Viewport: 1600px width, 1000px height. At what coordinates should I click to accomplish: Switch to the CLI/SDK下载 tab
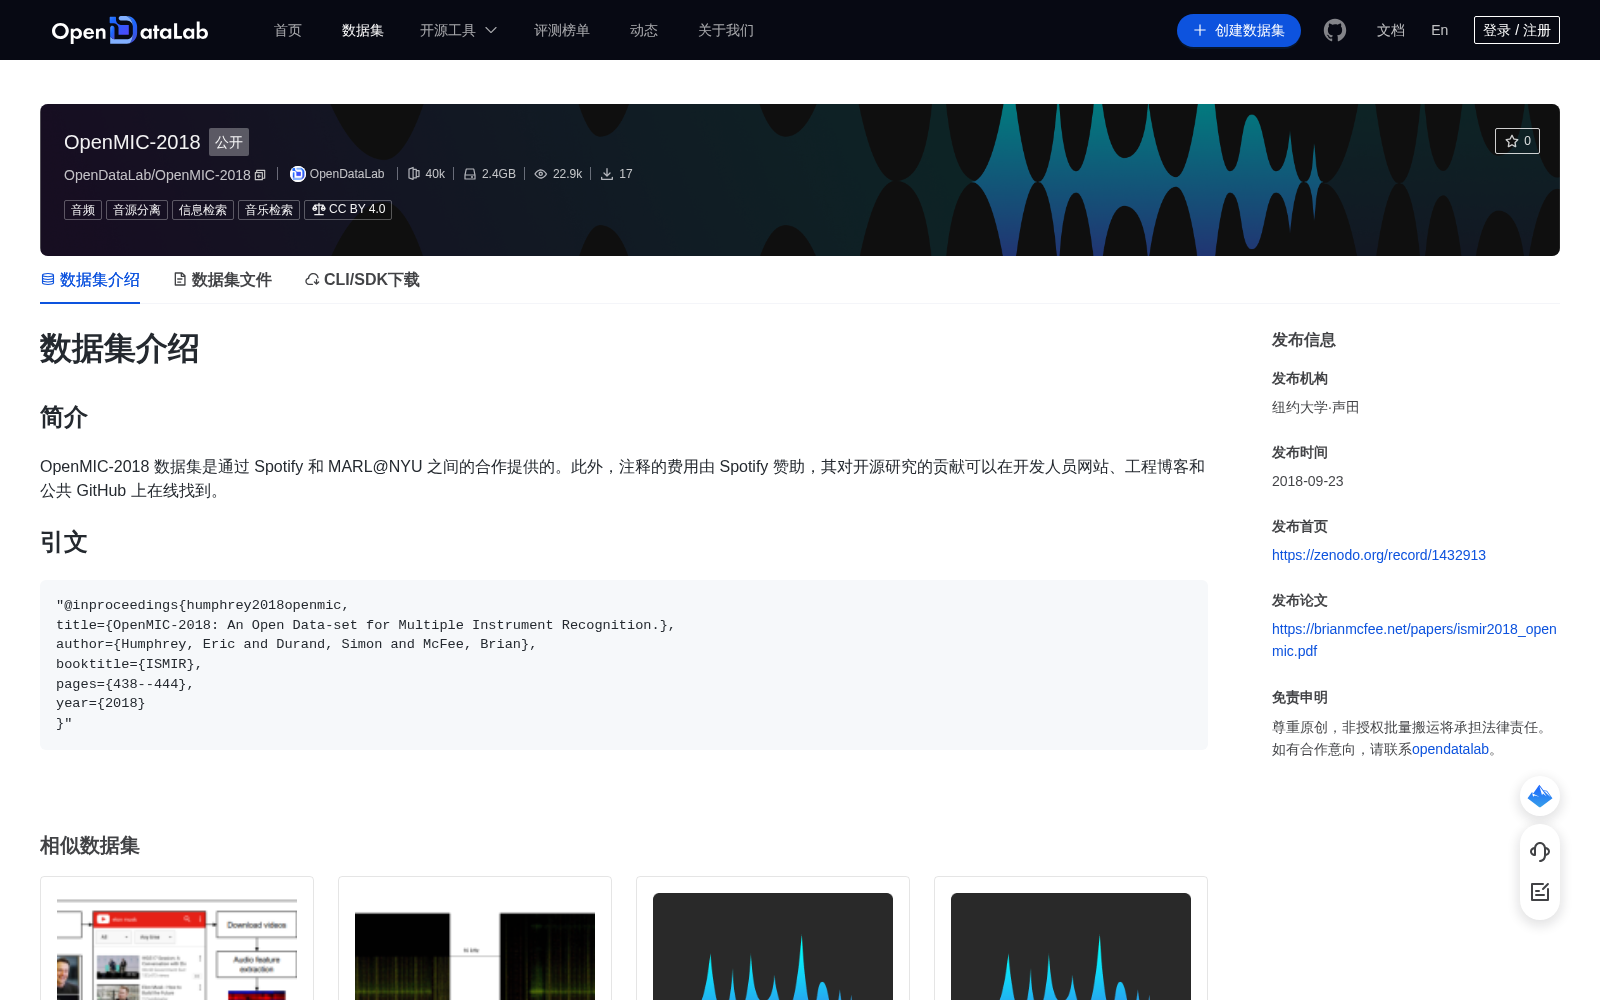pos(362,280)
